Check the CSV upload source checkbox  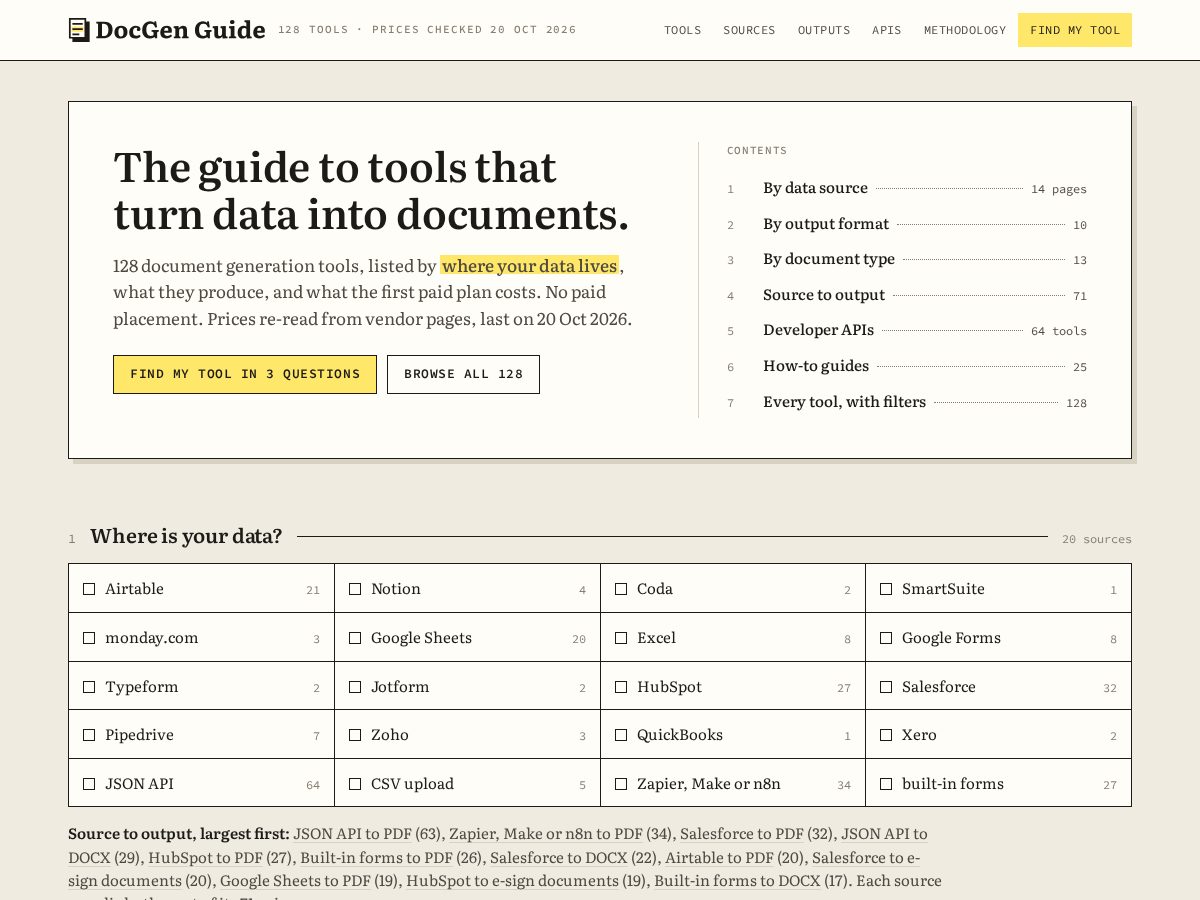pos(355,784)
